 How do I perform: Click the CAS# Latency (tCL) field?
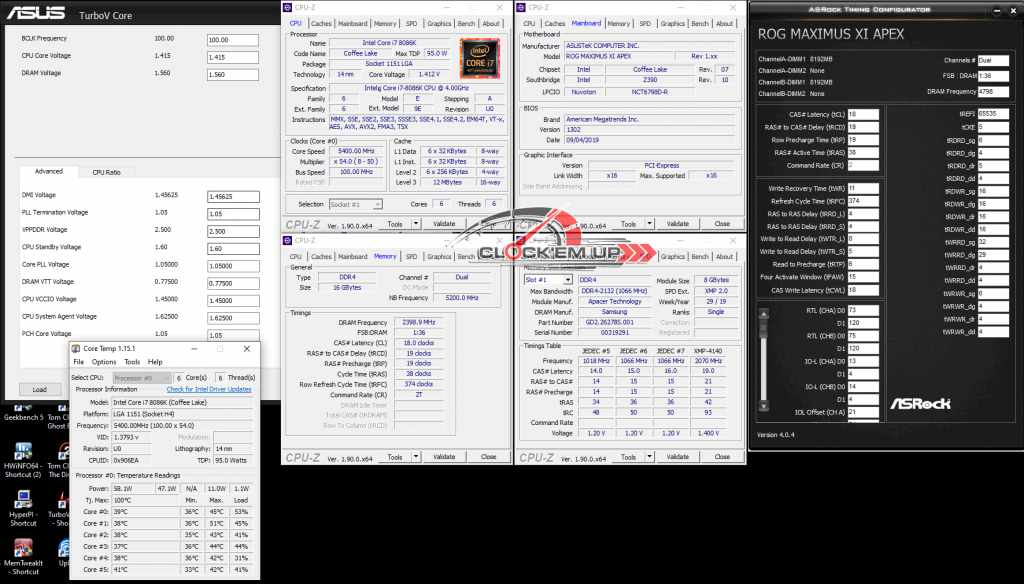point(864,114)
